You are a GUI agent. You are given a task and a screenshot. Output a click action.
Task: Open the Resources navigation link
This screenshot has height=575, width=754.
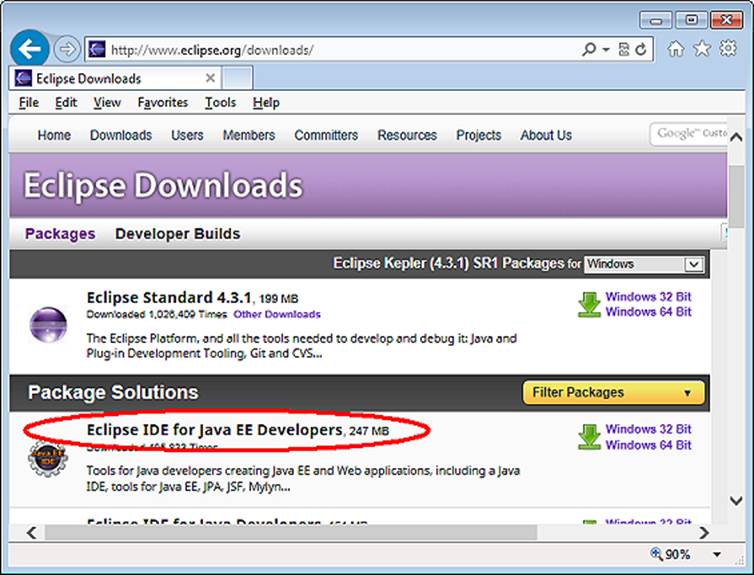click(407, 135)
